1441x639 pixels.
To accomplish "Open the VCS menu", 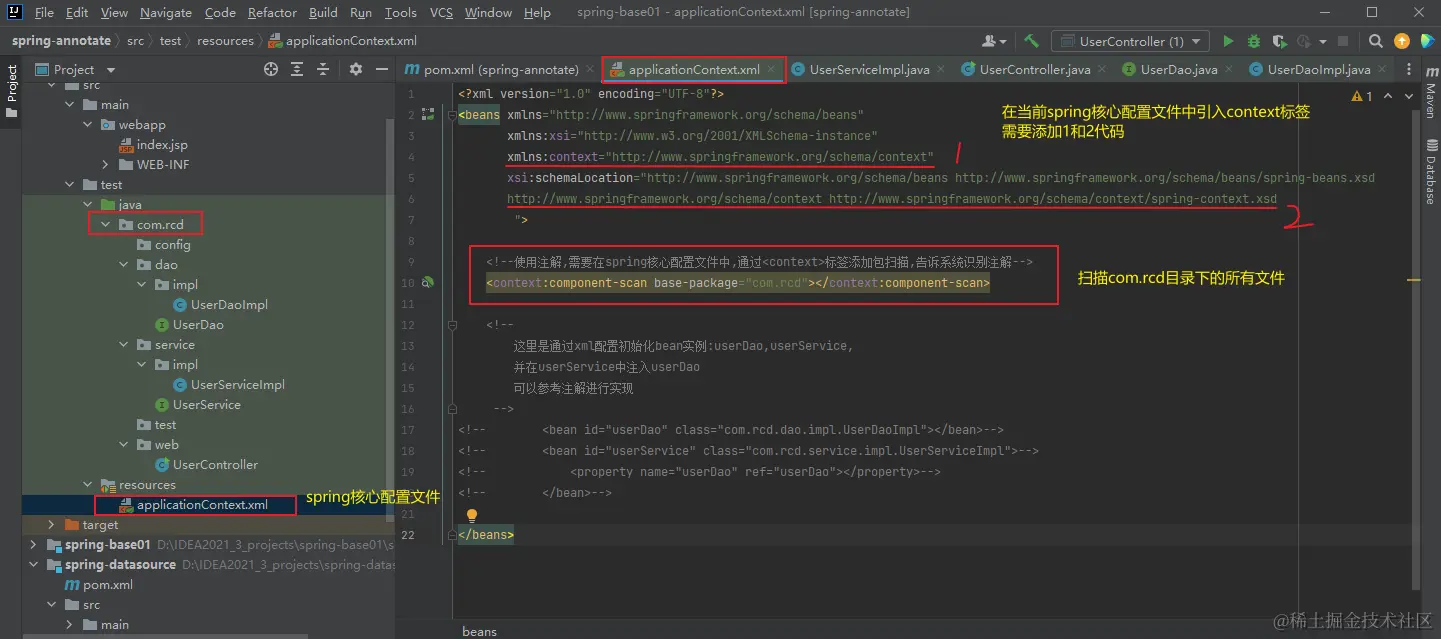I will pos(441,12).
